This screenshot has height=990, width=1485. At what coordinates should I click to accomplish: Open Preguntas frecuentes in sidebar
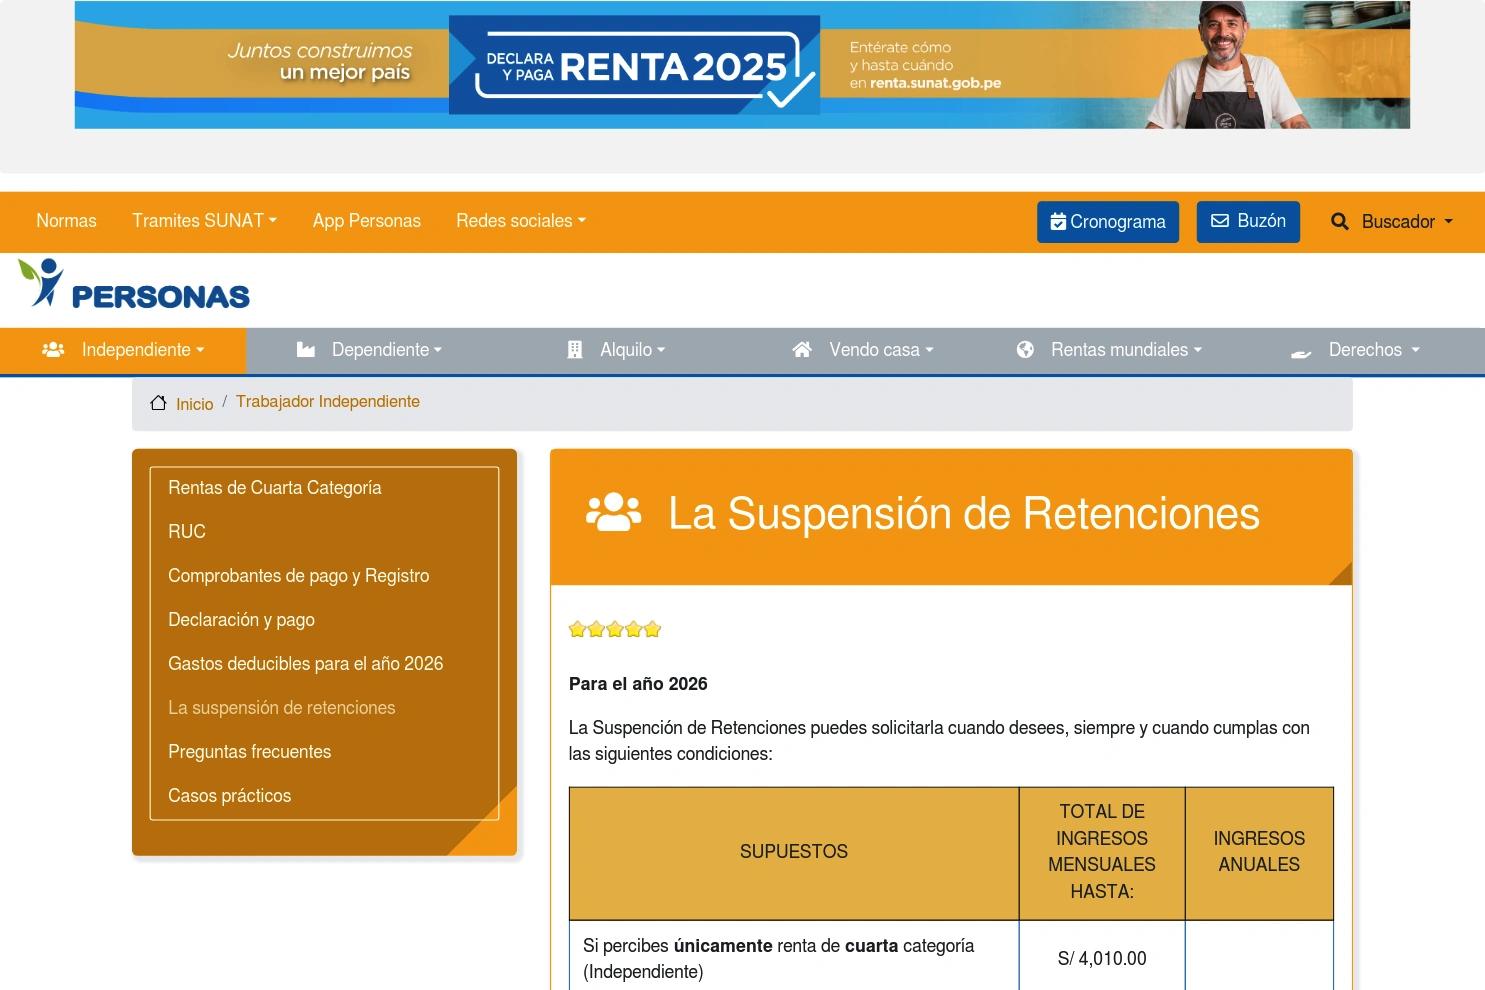click(x=250, y=752)
